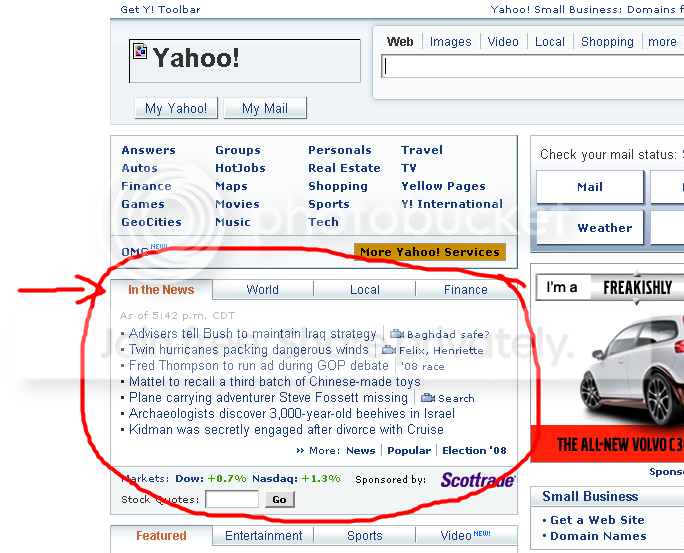Click the video camera icon beside Search

point(428,398)
